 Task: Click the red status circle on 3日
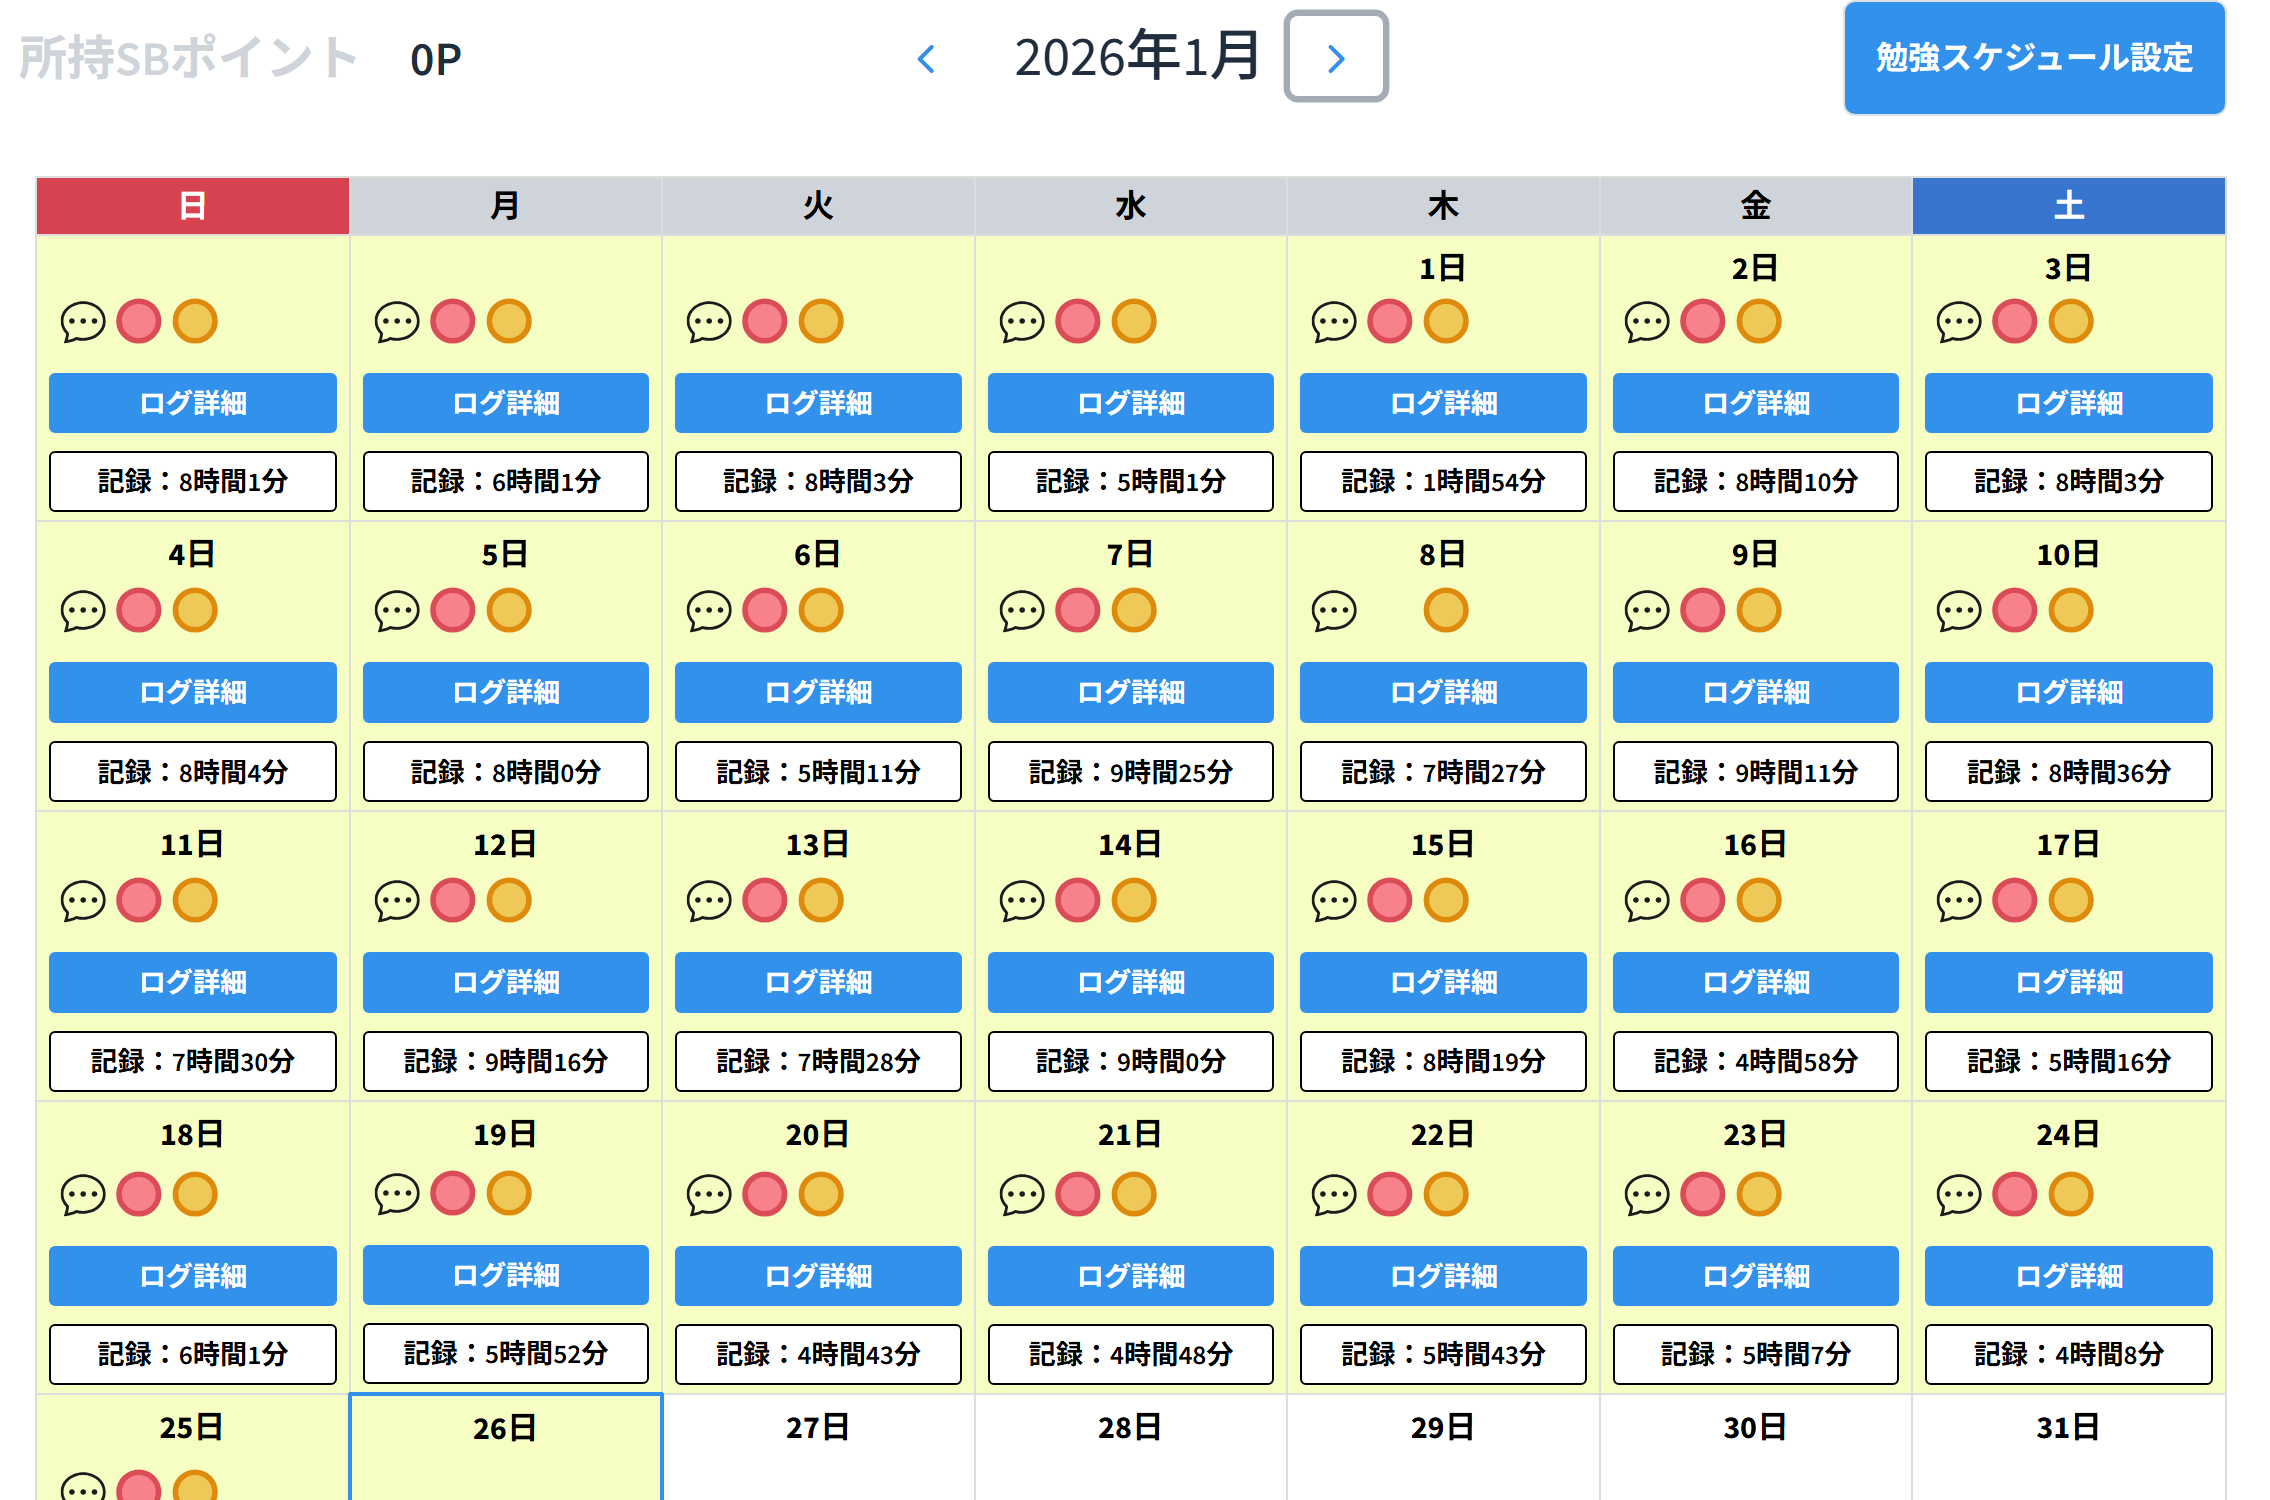click(2013, 321)
